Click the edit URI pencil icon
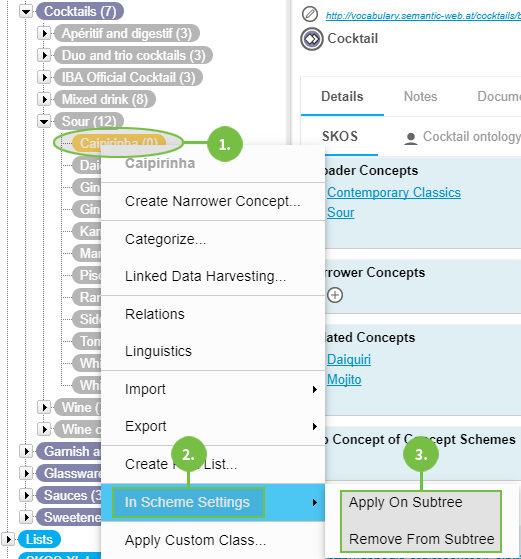This screenshot has height=559, width=521. [x=310, y=15]
